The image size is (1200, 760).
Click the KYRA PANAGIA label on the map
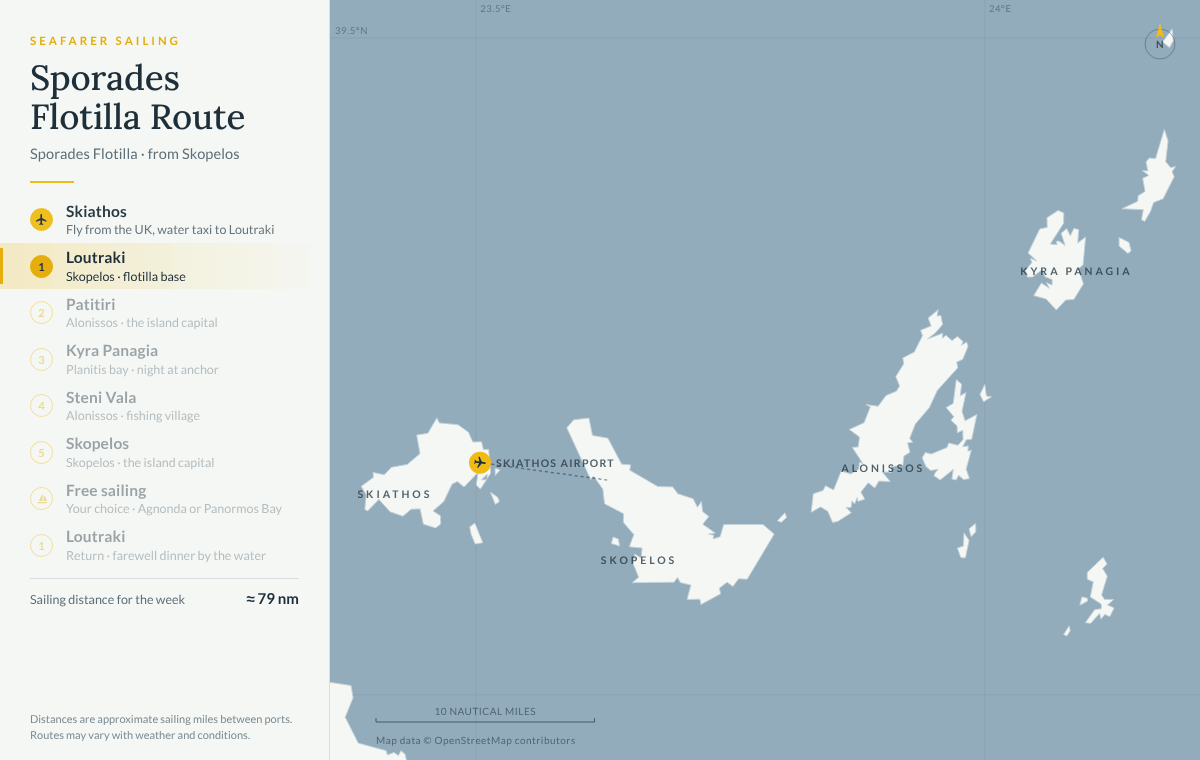pos(1075,271)
